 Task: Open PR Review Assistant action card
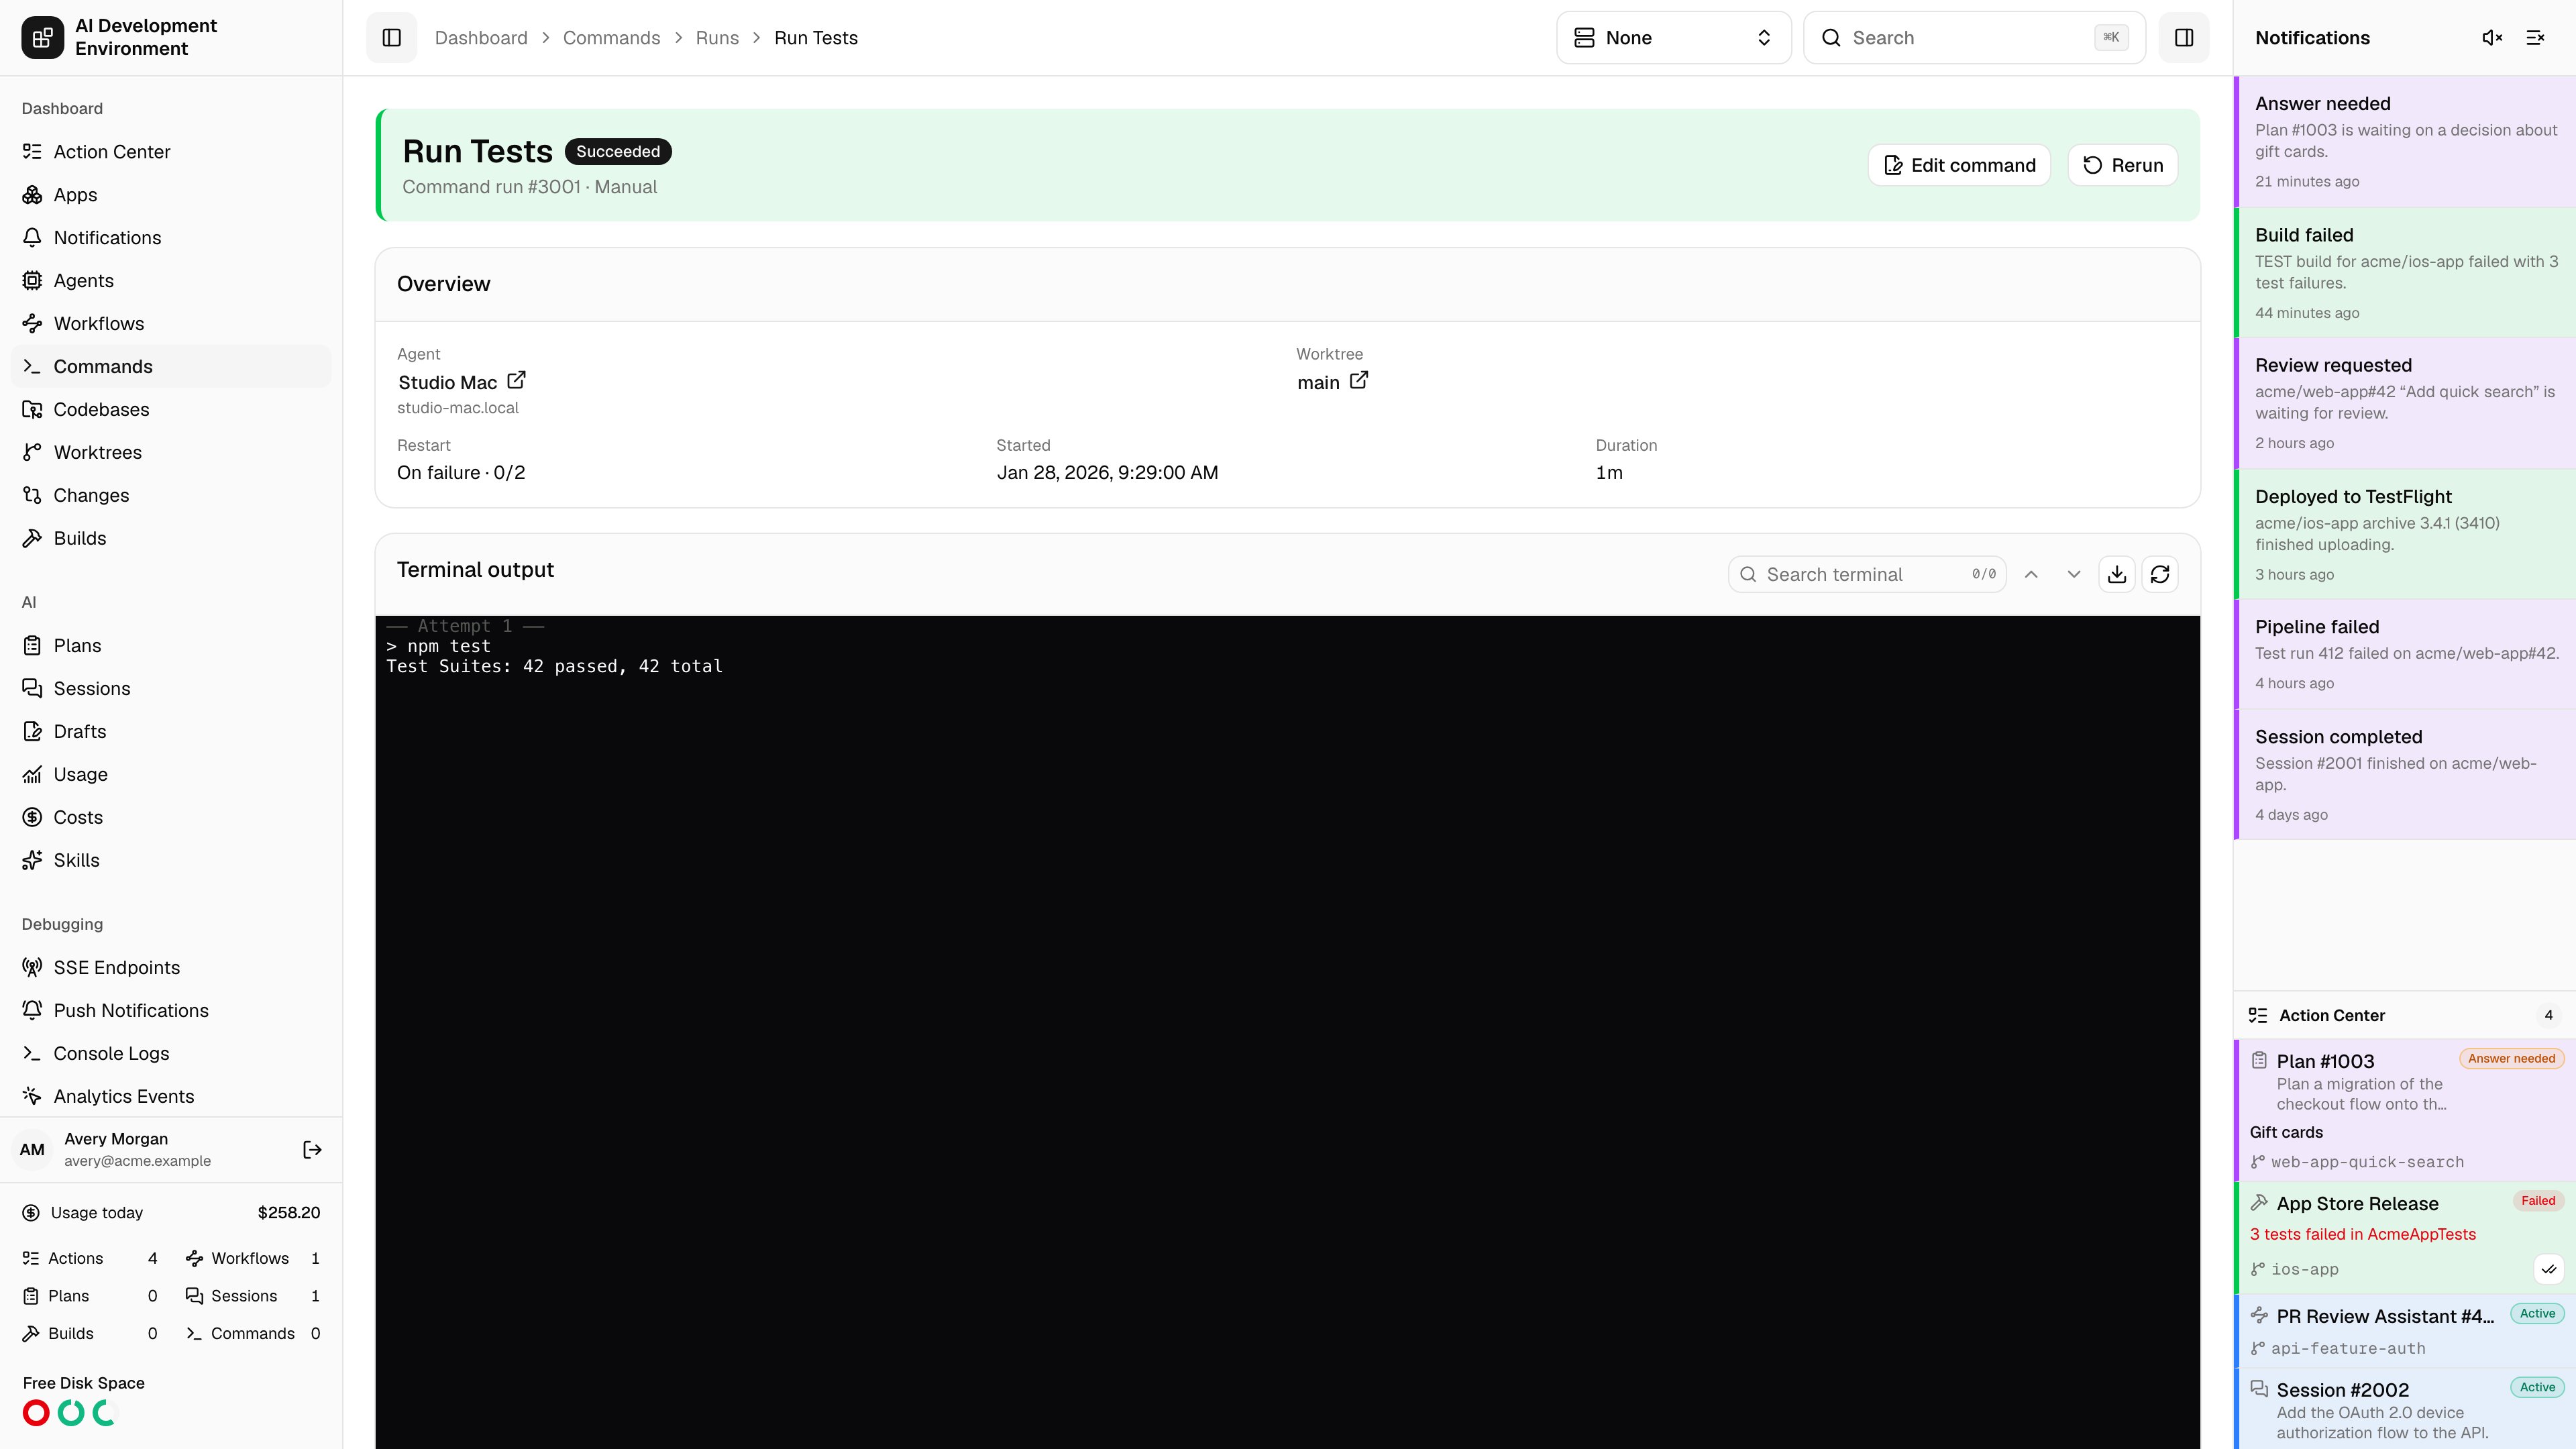click(x=2405, y=1331)
